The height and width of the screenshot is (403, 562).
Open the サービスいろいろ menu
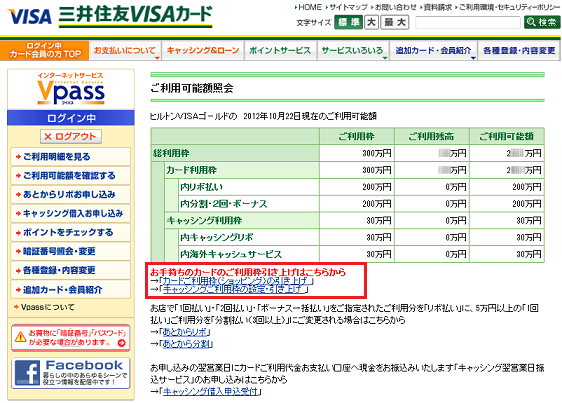tap(353, 51)
